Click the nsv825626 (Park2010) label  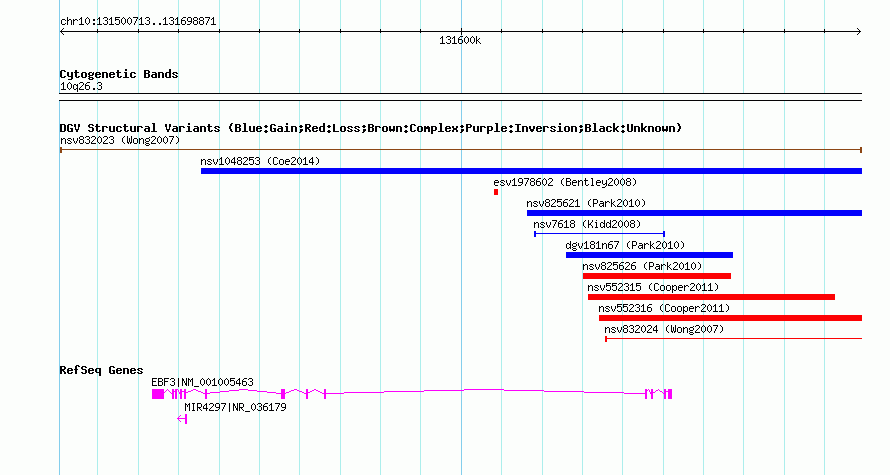(642, 266)
